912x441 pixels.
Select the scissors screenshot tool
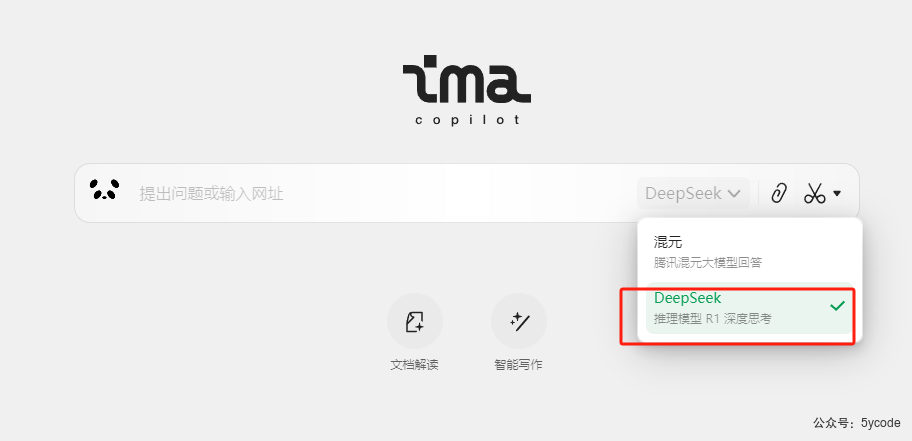[815, 193]
